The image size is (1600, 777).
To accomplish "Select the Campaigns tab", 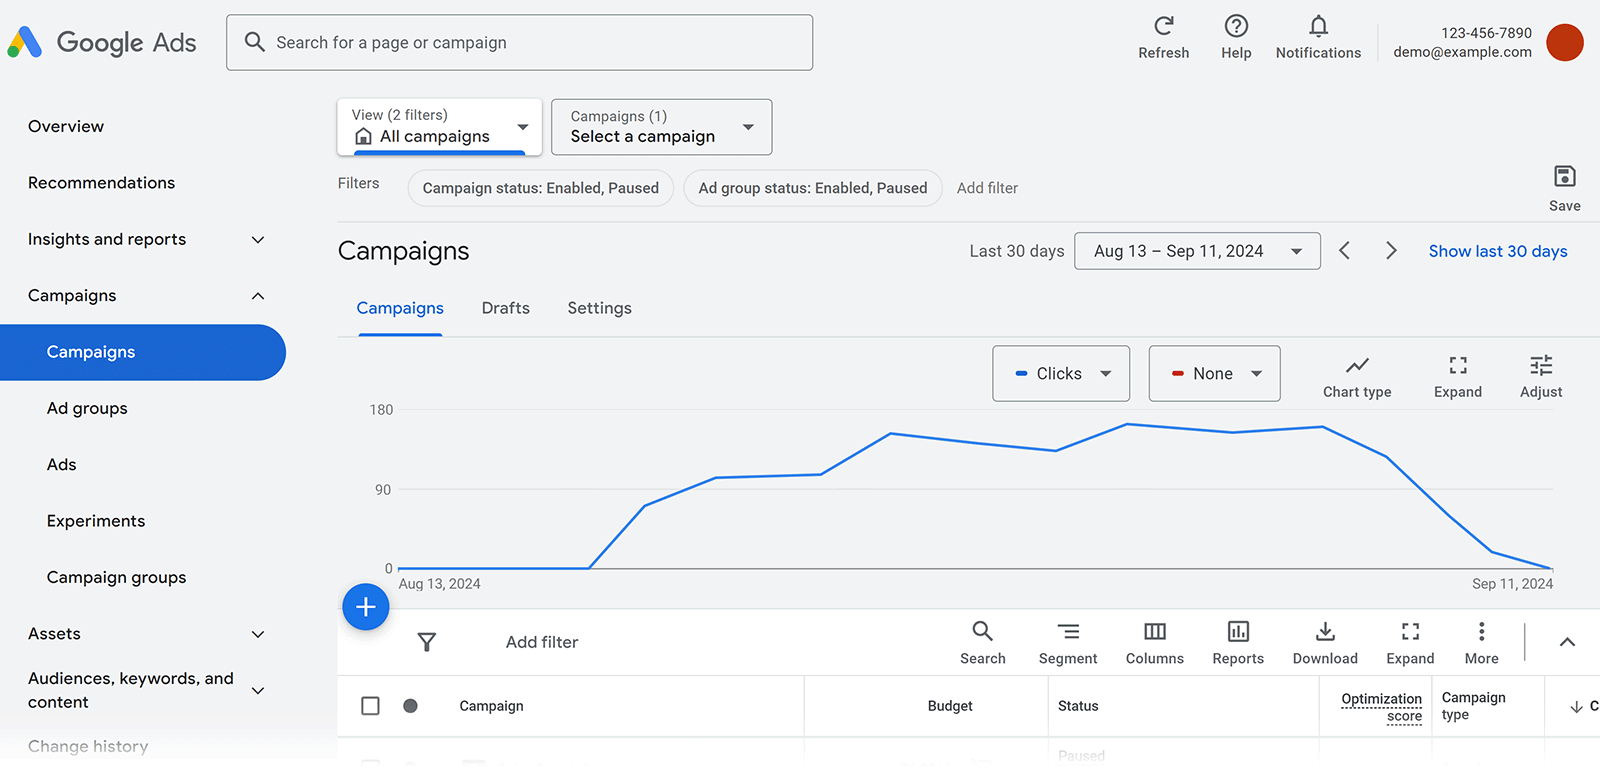I will [x=400, y=308].
